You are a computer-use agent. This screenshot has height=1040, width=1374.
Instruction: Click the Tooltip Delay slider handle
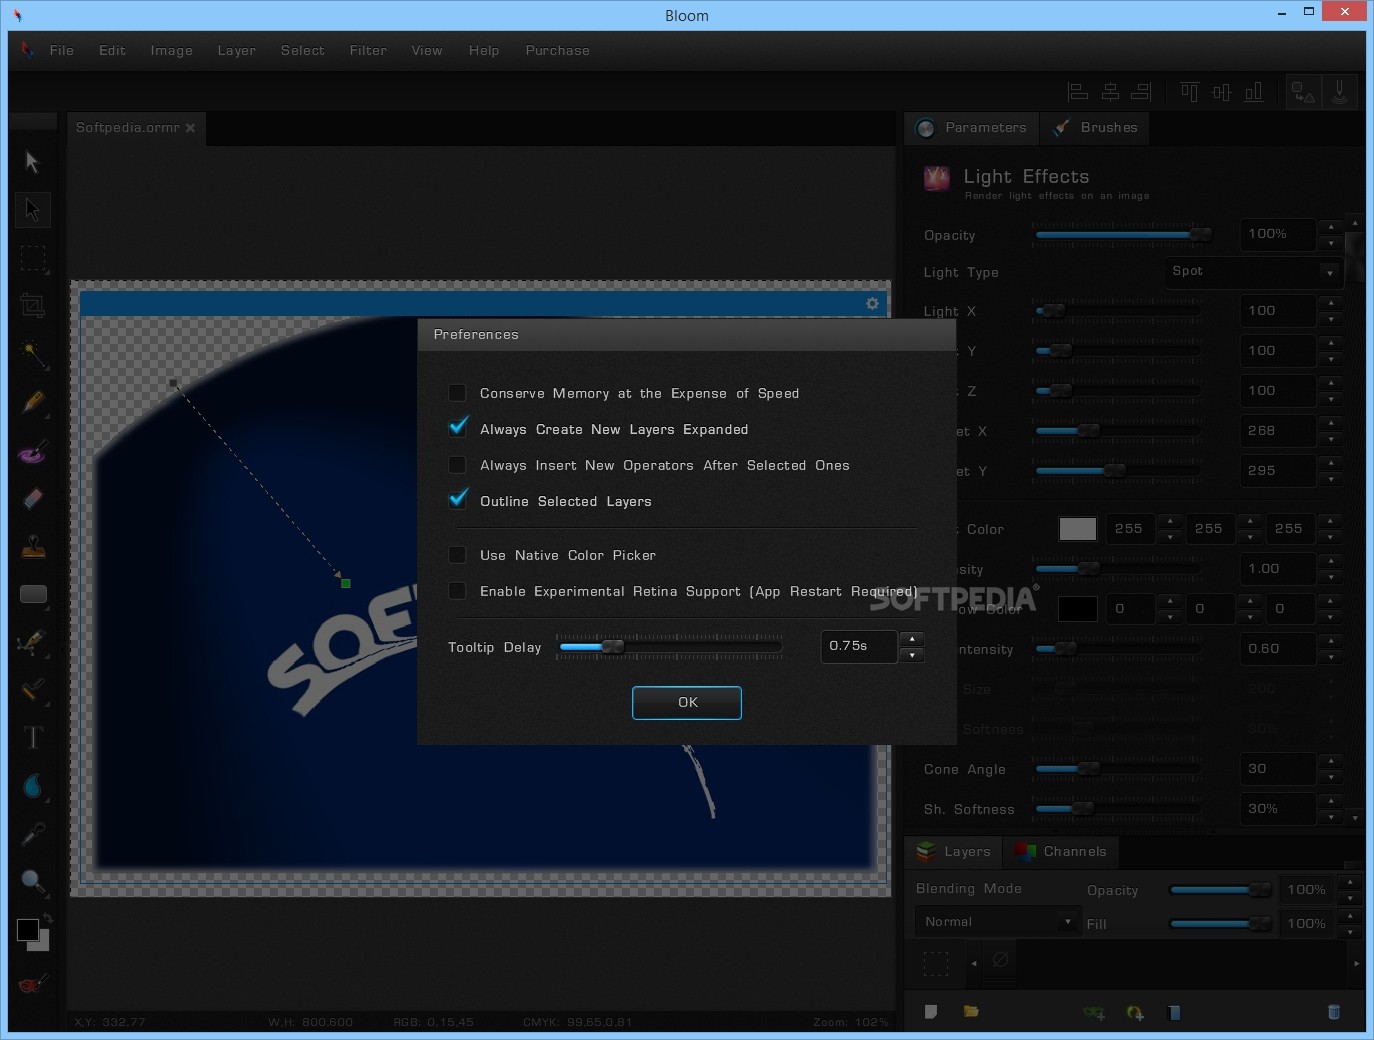[x=613, y=647]
